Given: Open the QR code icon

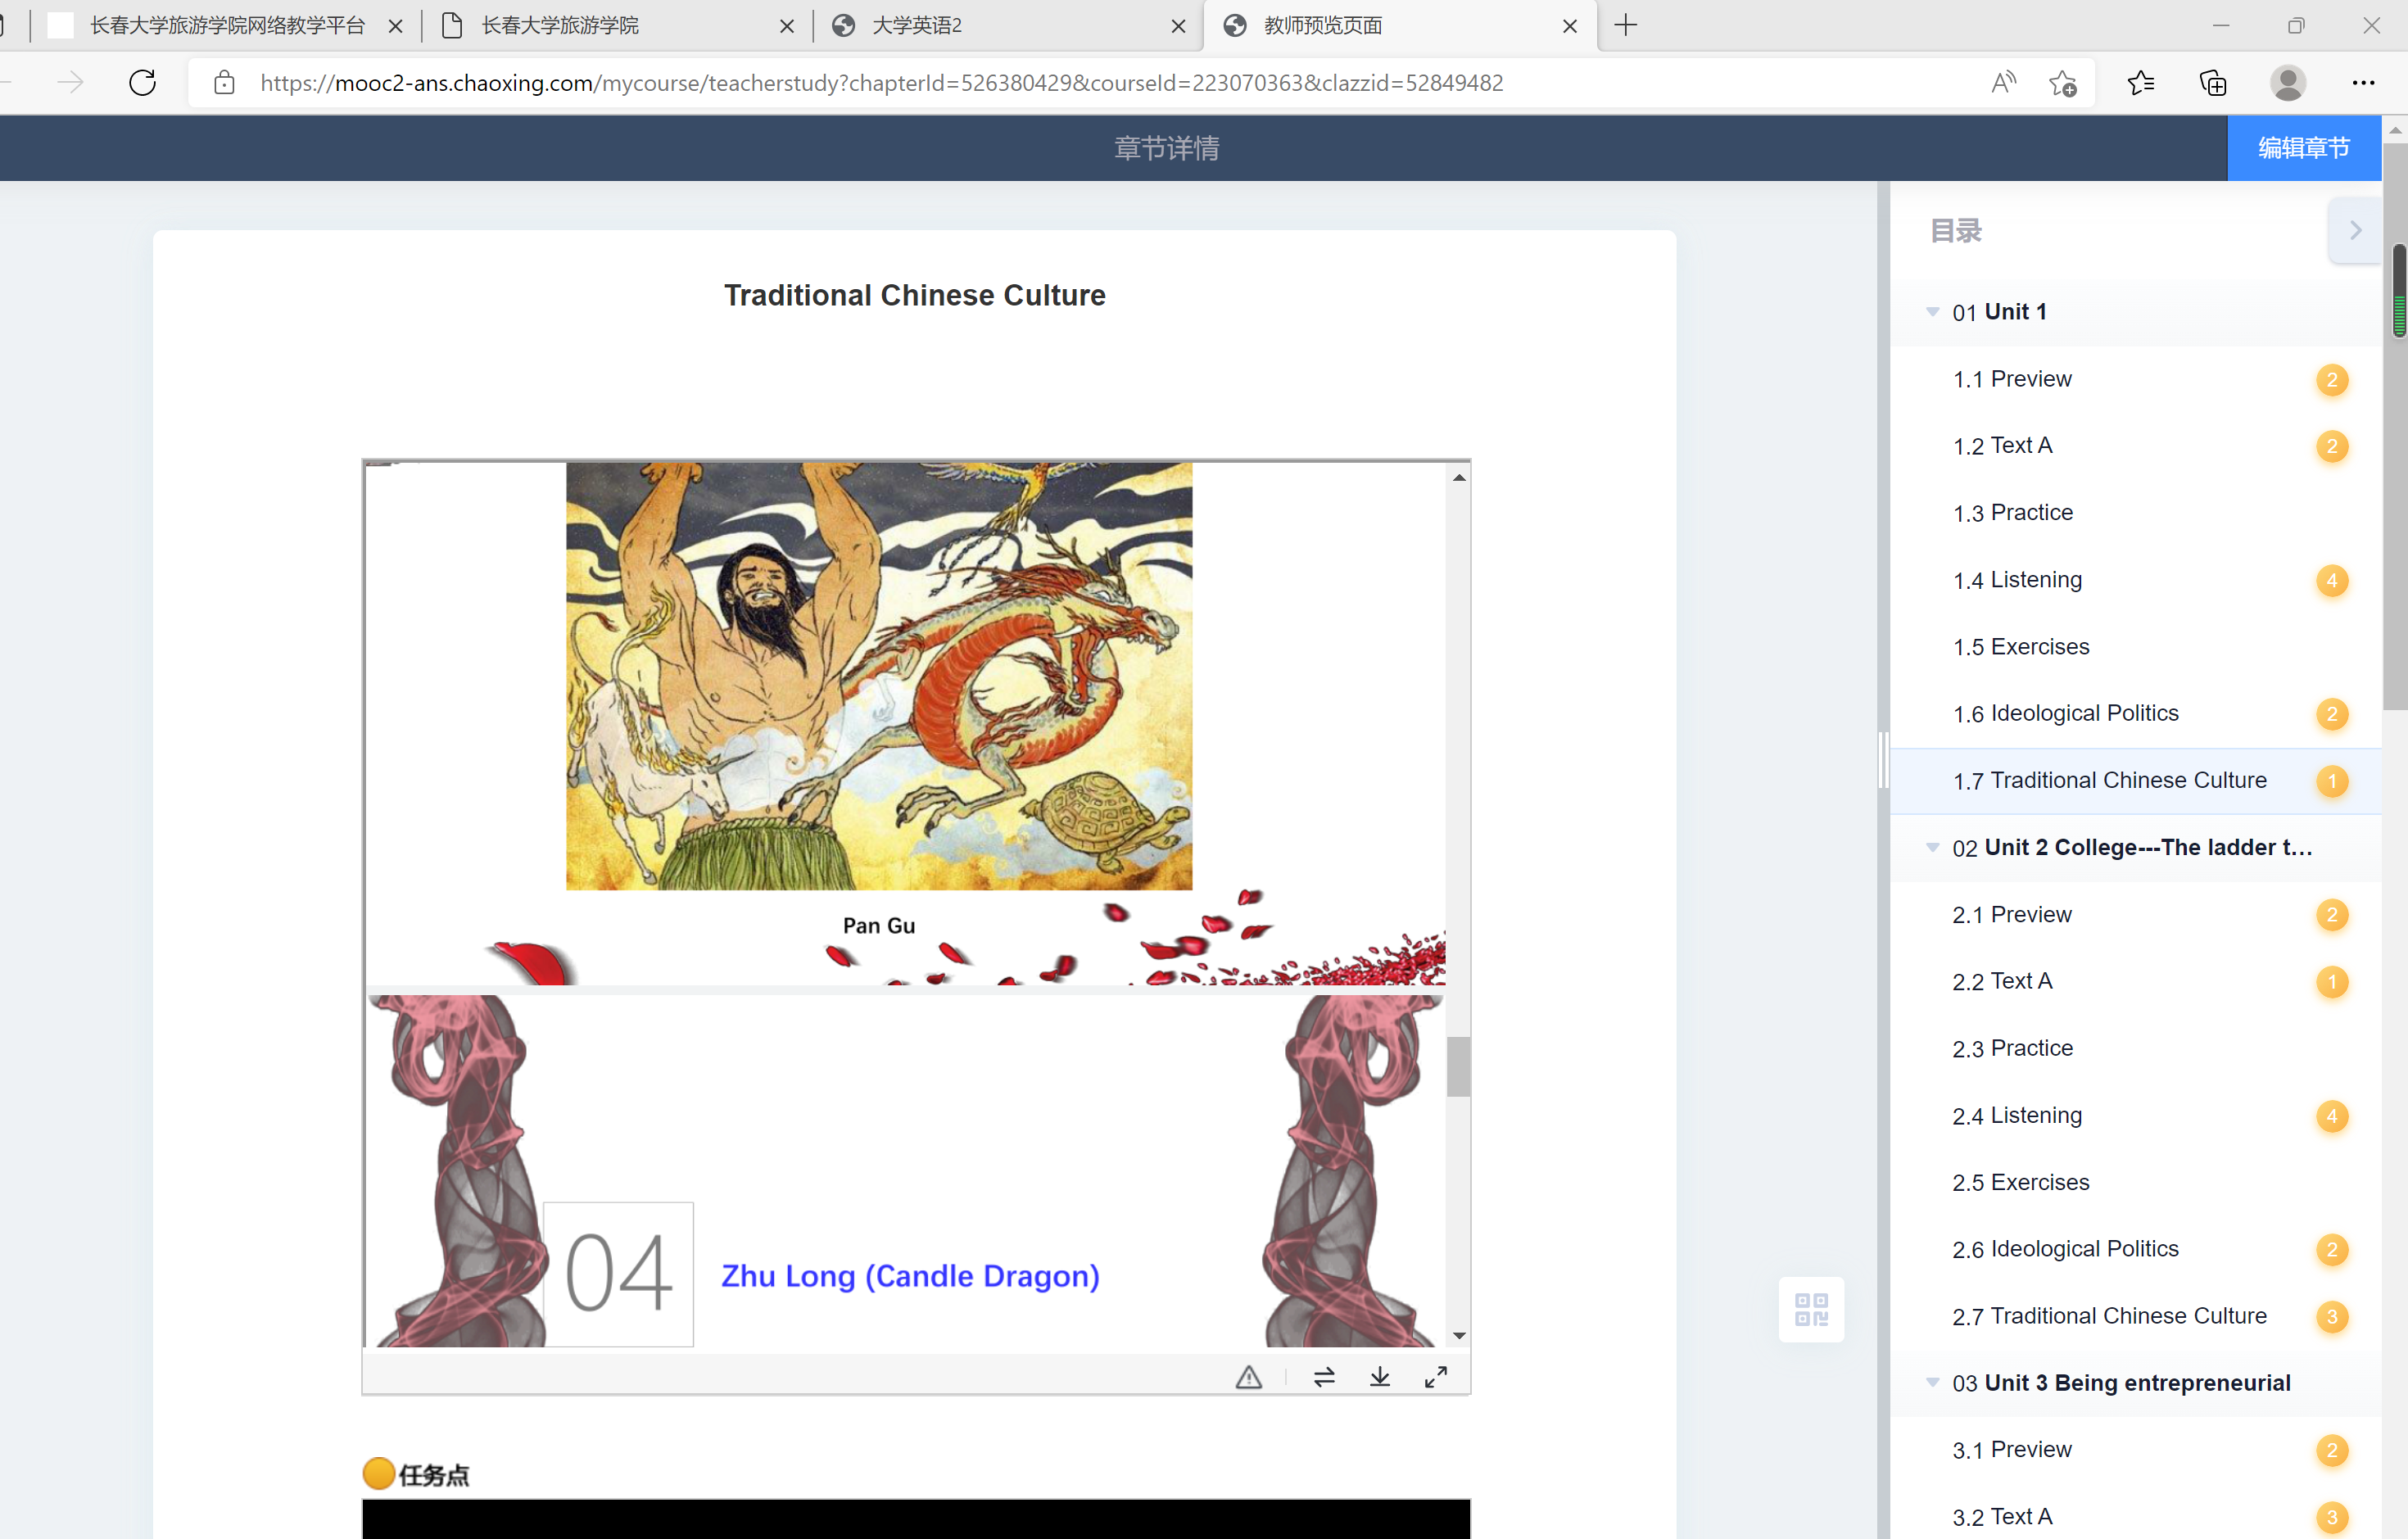Looking at the screenshot, I should coord(1811,1309).
